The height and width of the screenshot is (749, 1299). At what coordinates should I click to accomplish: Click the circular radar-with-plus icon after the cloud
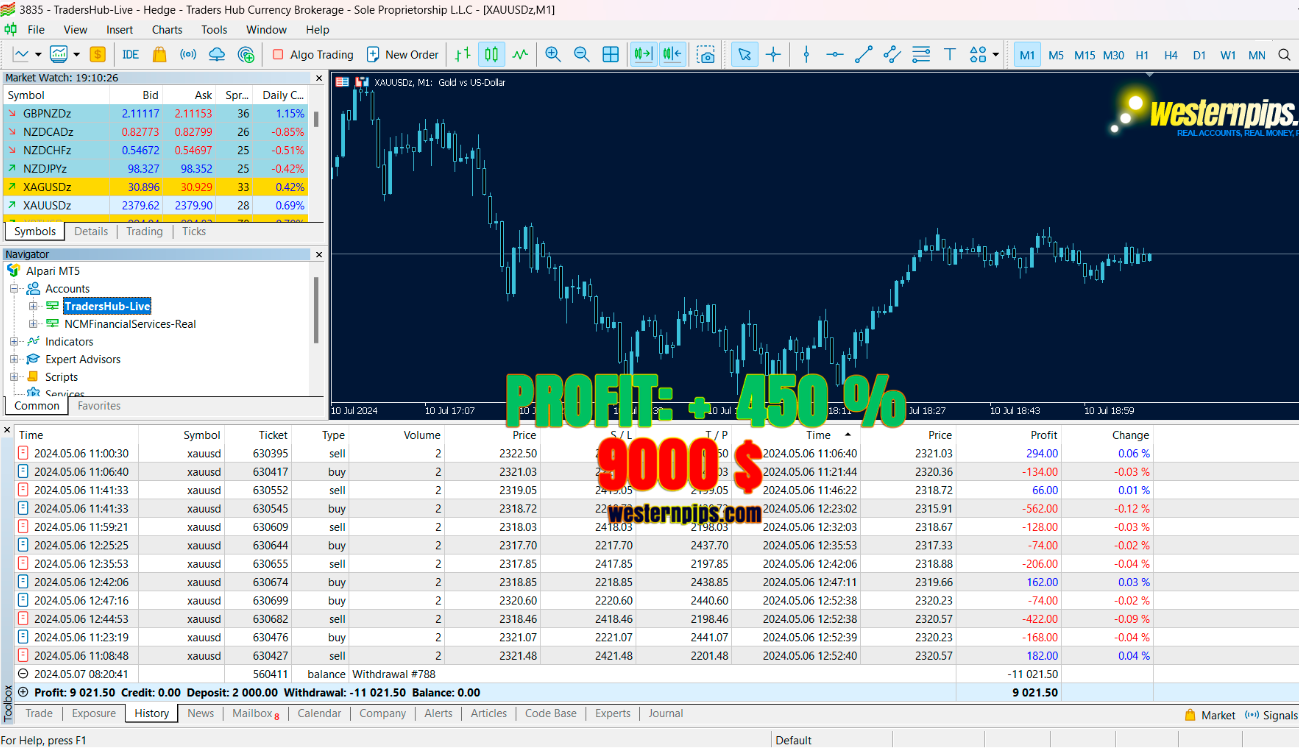[x=246, y=54]
